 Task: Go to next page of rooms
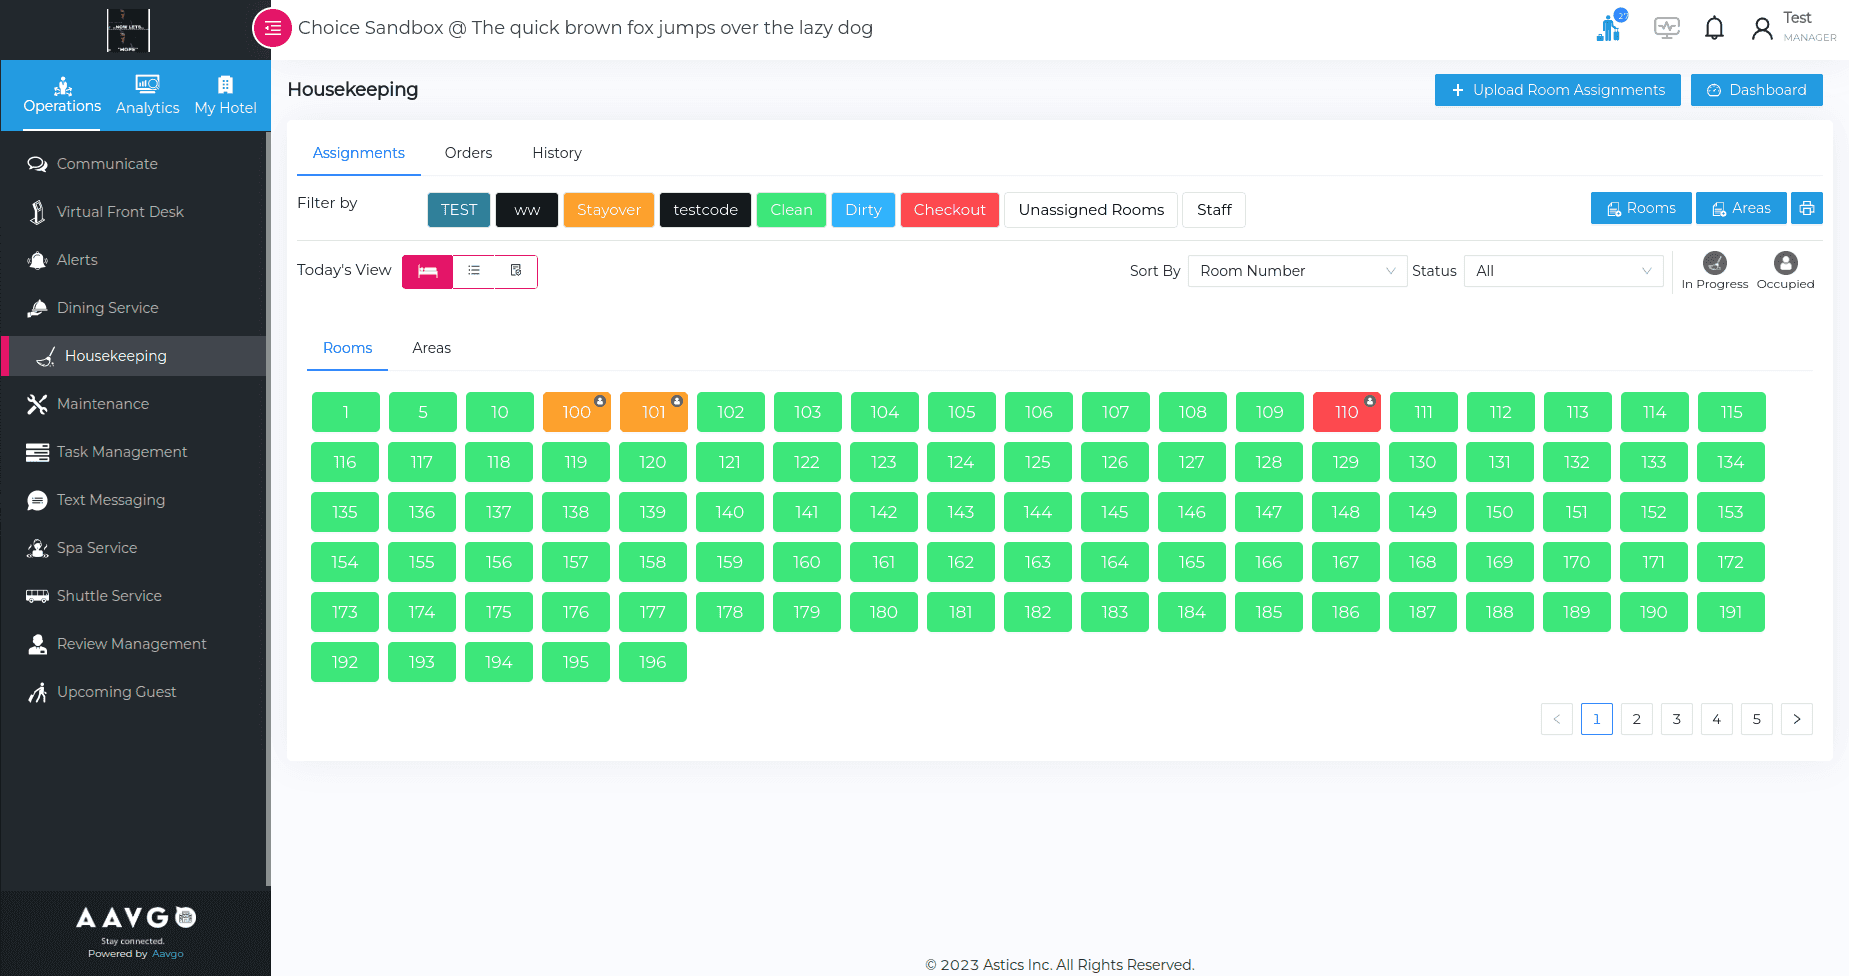1796,719
